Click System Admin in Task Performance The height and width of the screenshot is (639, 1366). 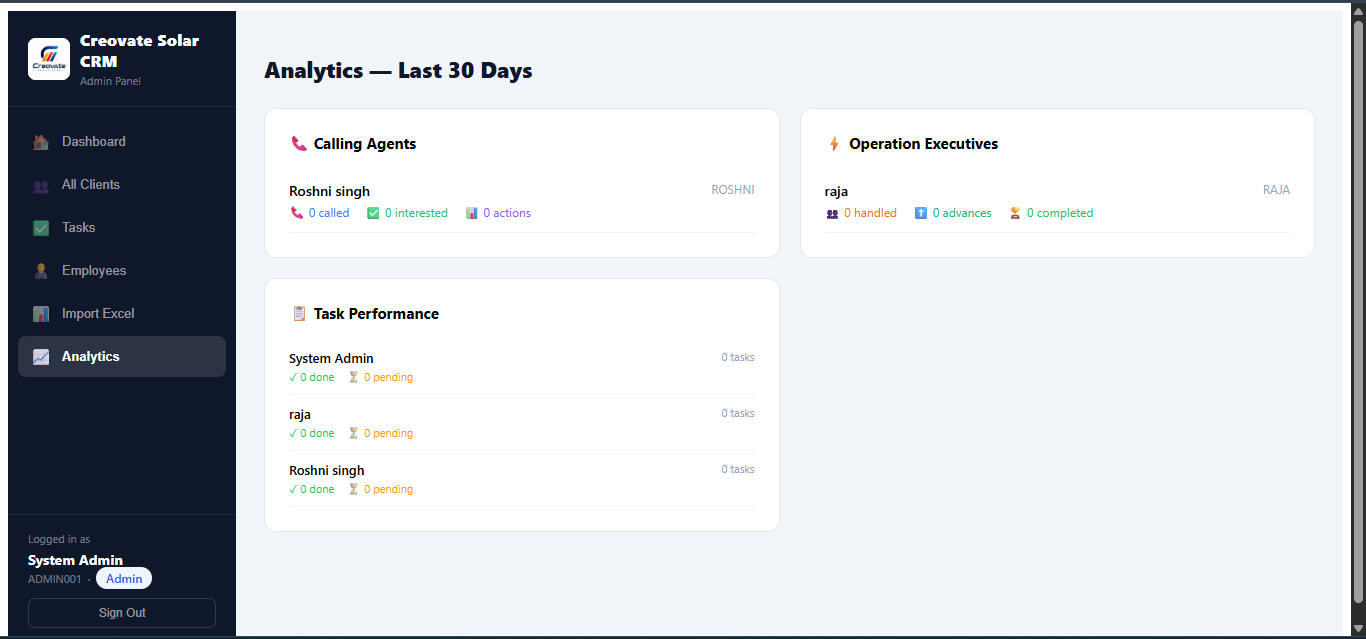(331, 359)
